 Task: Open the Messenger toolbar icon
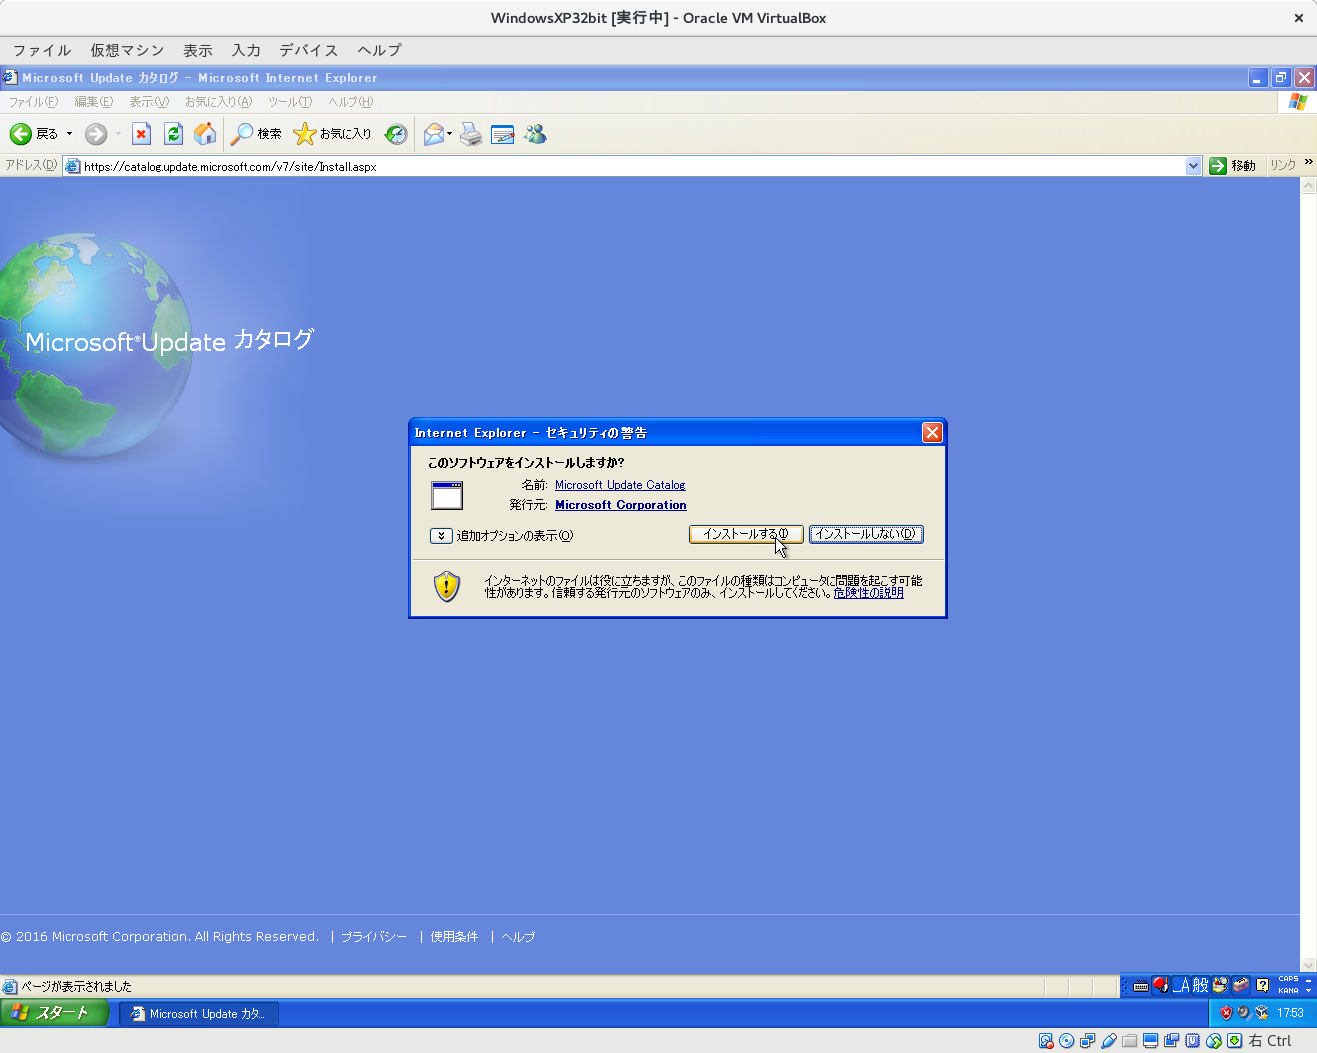[536, 134]
